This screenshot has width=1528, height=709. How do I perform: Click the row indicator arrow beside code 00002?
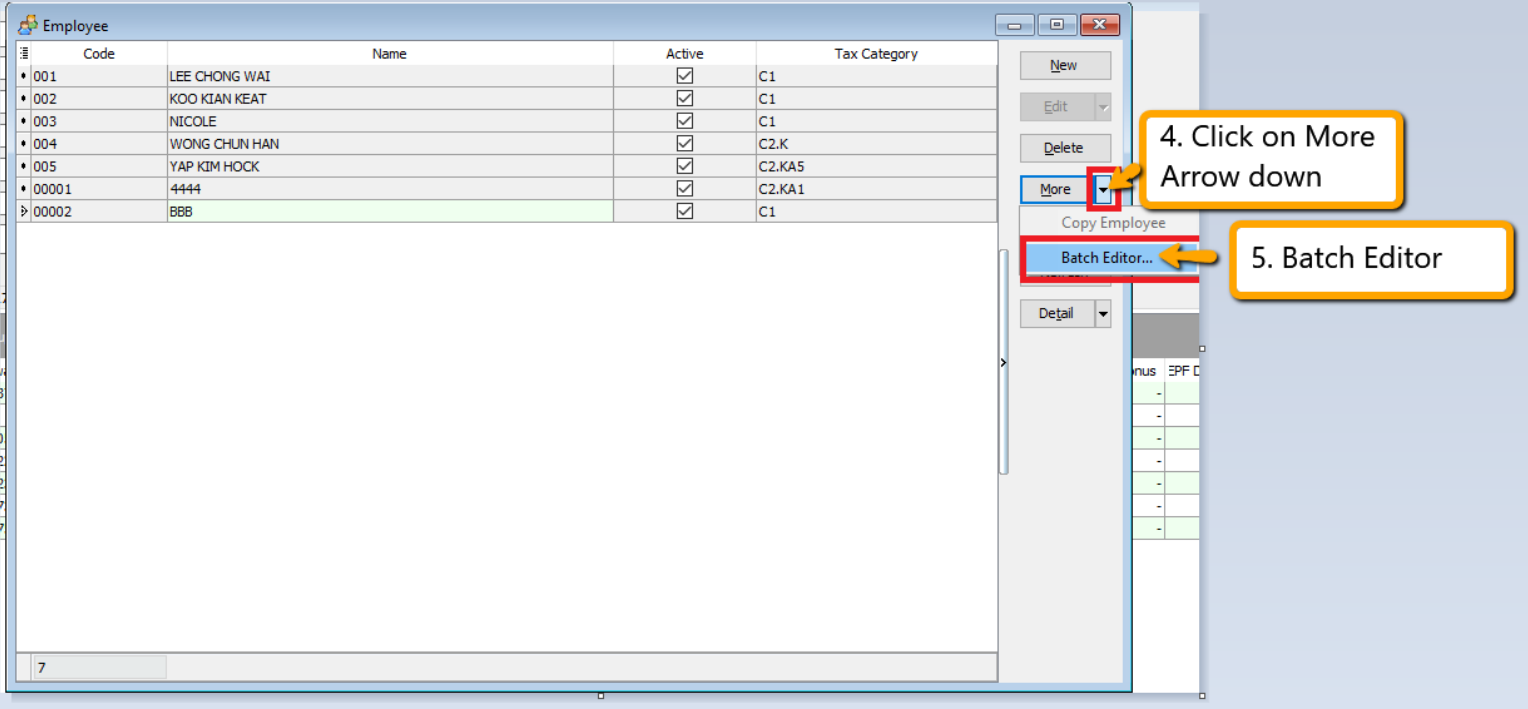pyautogui.click(x=22, y=211)
